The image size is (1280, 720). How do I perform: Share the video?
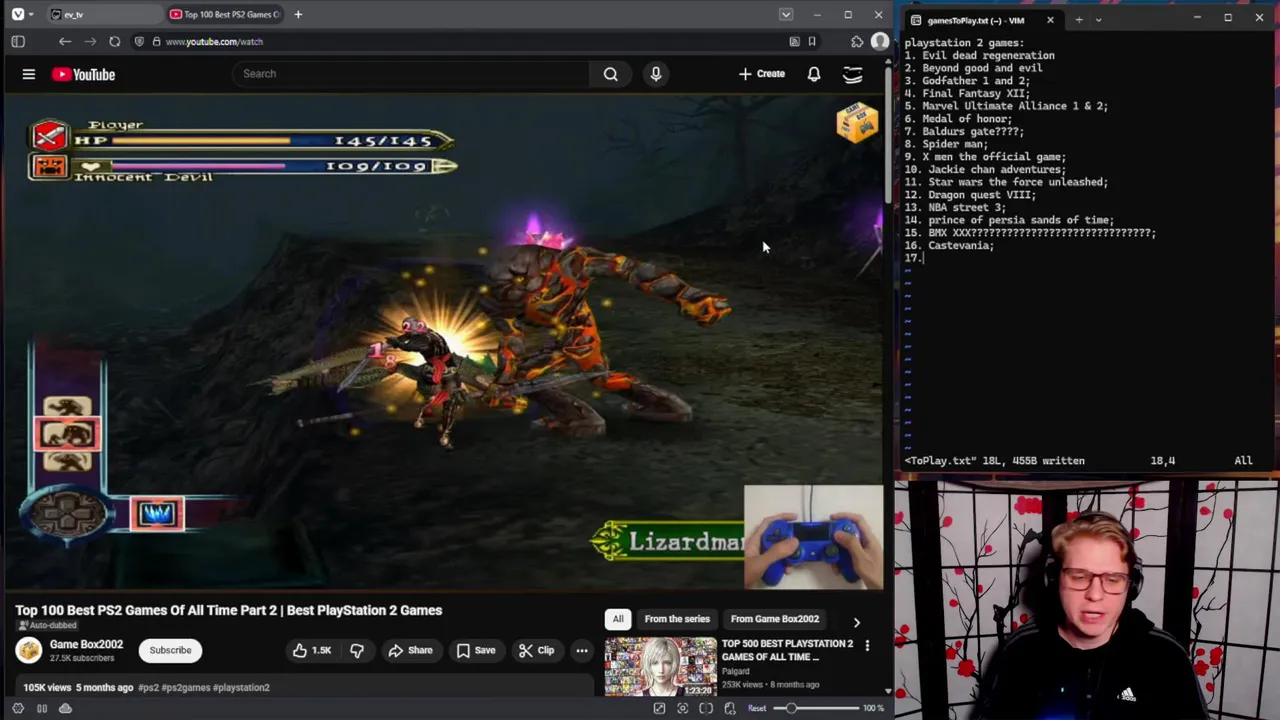tap(411, 651)
